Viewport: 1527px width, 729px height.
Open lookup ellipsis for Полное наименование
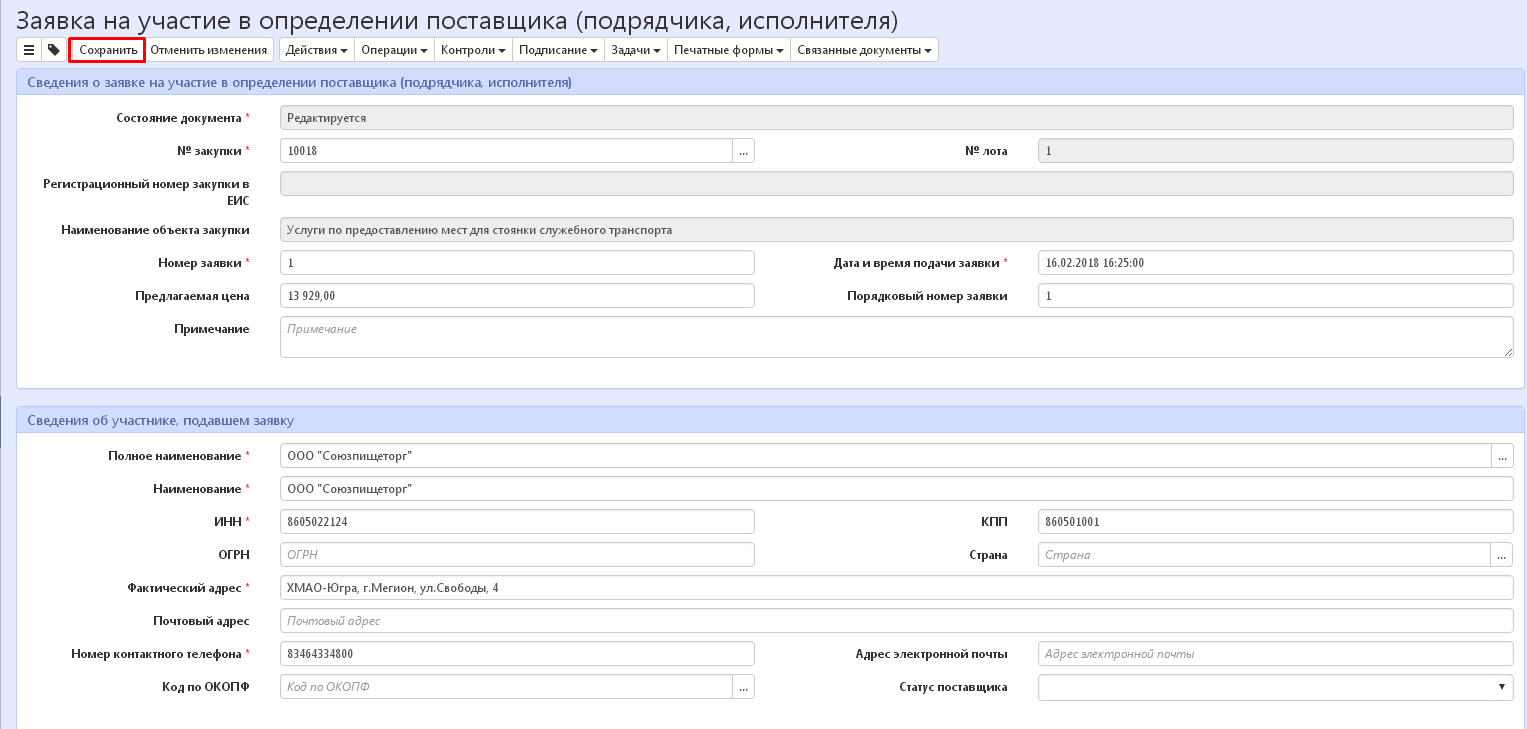[1502, 456]
